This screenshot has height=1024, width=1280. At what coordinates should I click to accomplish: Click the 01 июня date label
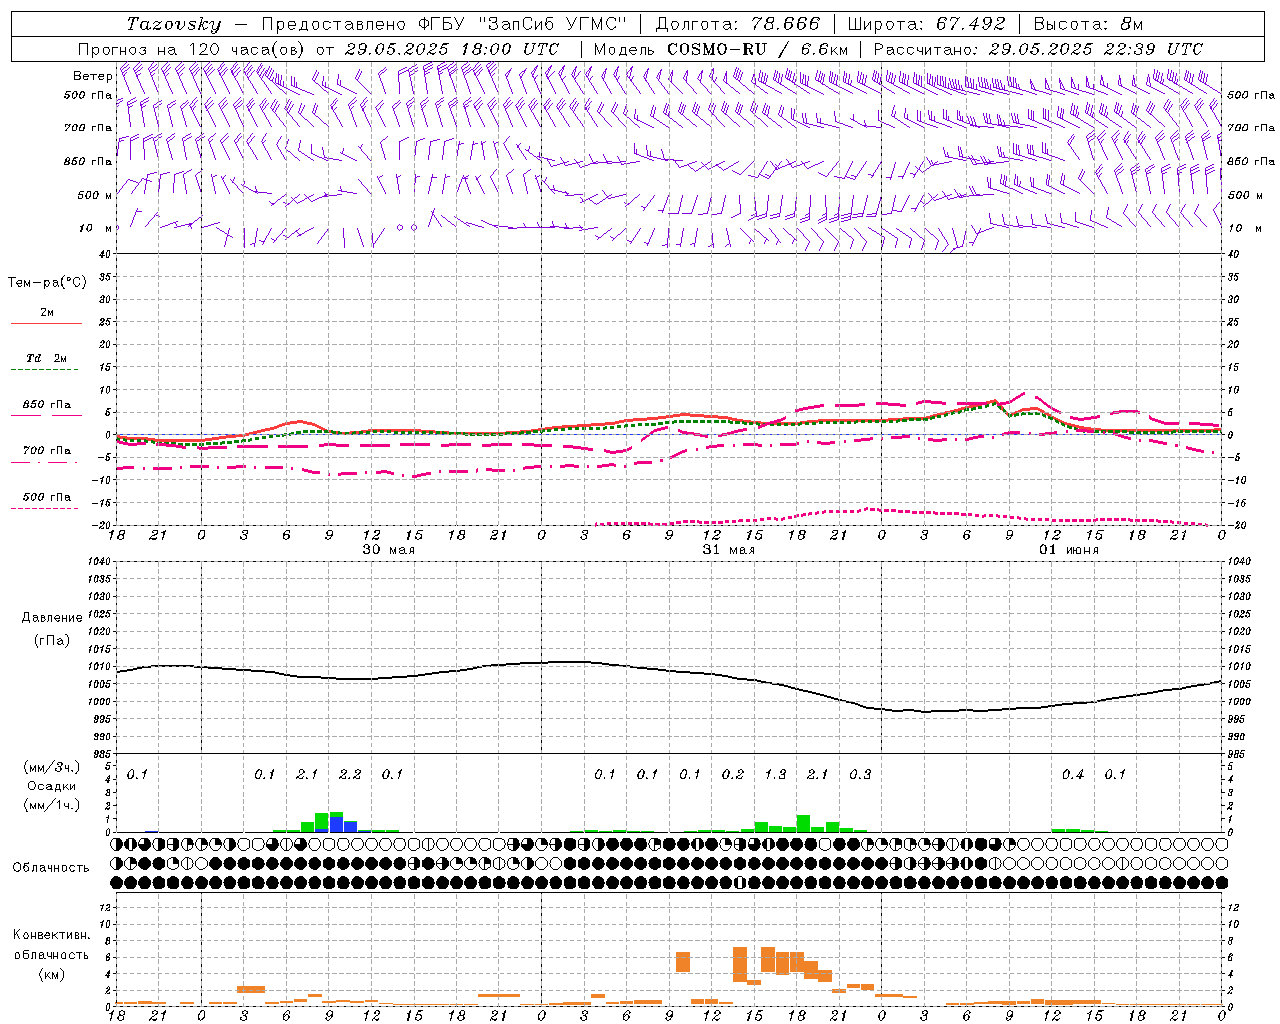coord(1068,550)
